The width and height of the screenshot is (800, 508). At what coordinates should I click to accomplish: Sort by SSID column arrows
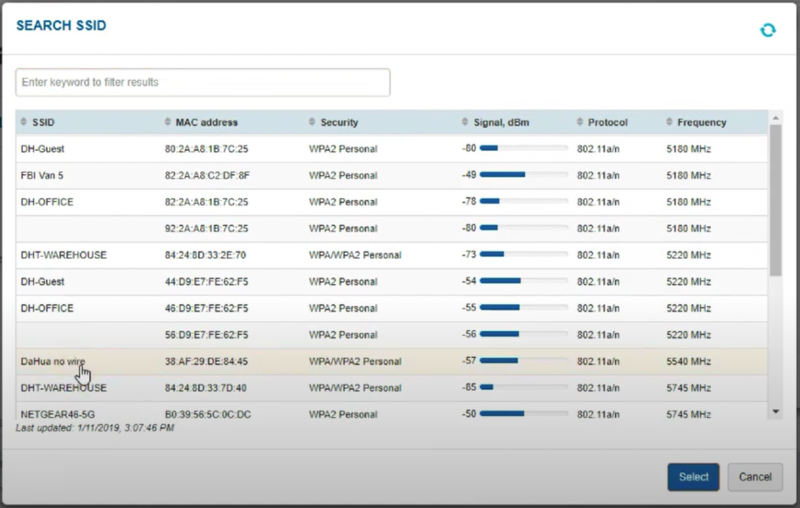pyautogui.click(x=23, y=121)
